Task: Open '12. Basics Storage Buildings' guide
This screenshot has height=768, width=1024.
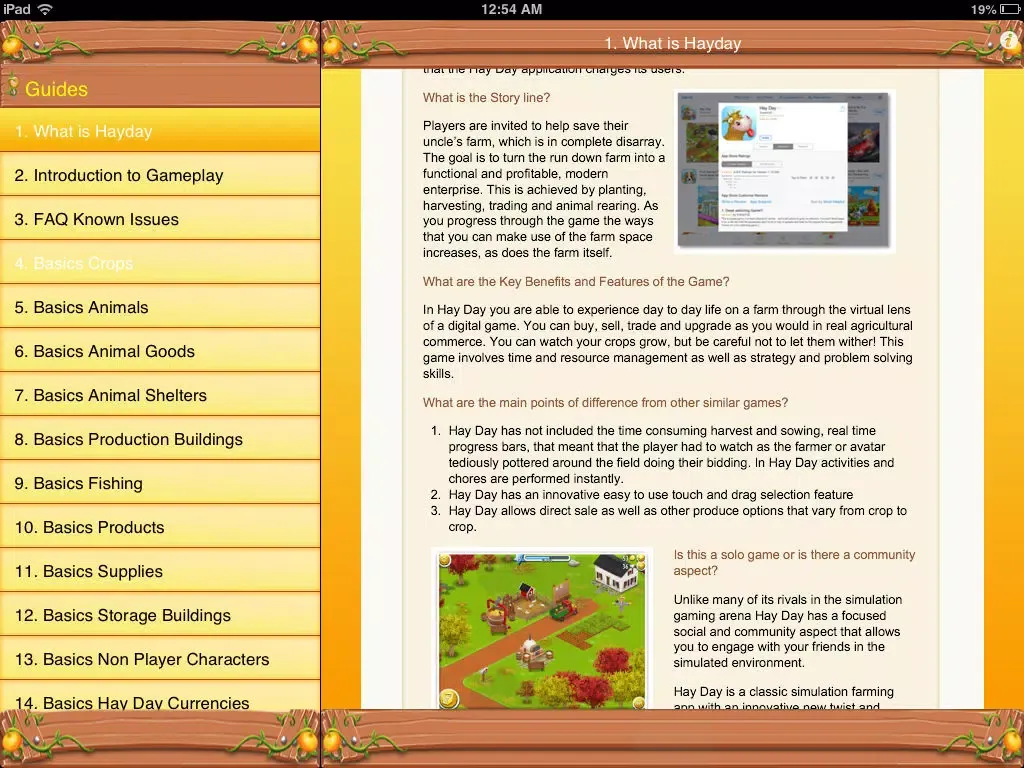Action: [160, 615]
